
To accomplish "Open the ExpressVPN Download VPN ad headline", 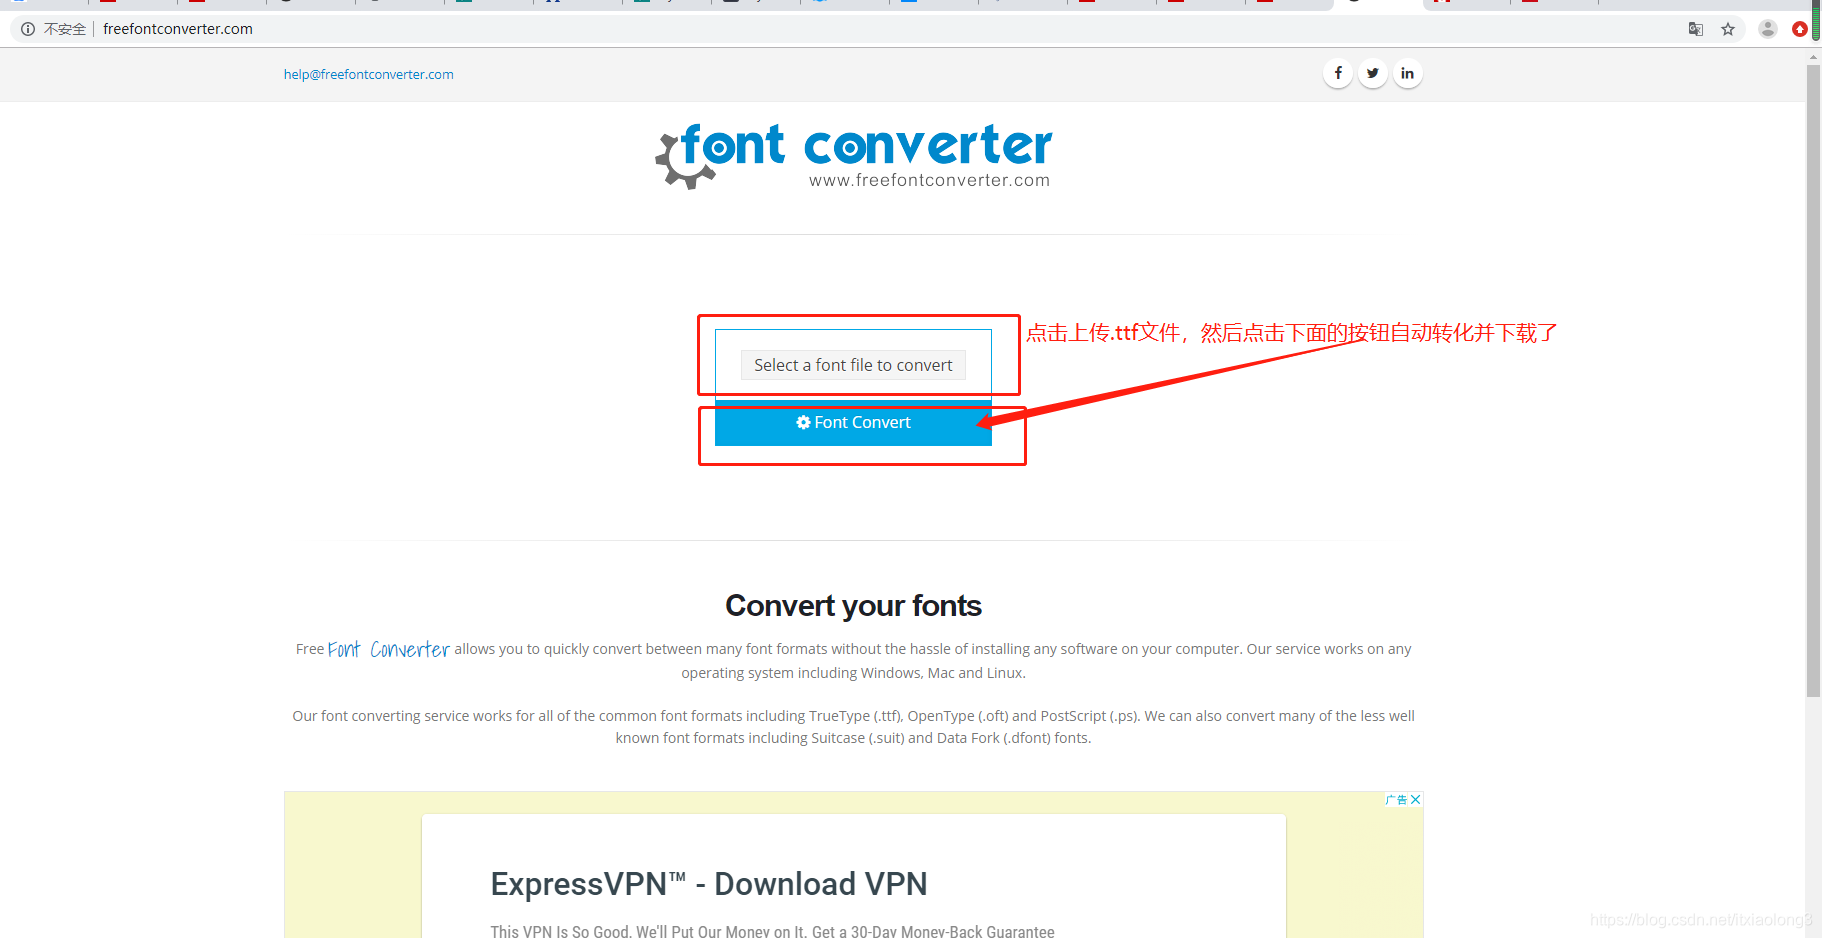I will pyautogui.click(x=709, y=884).
